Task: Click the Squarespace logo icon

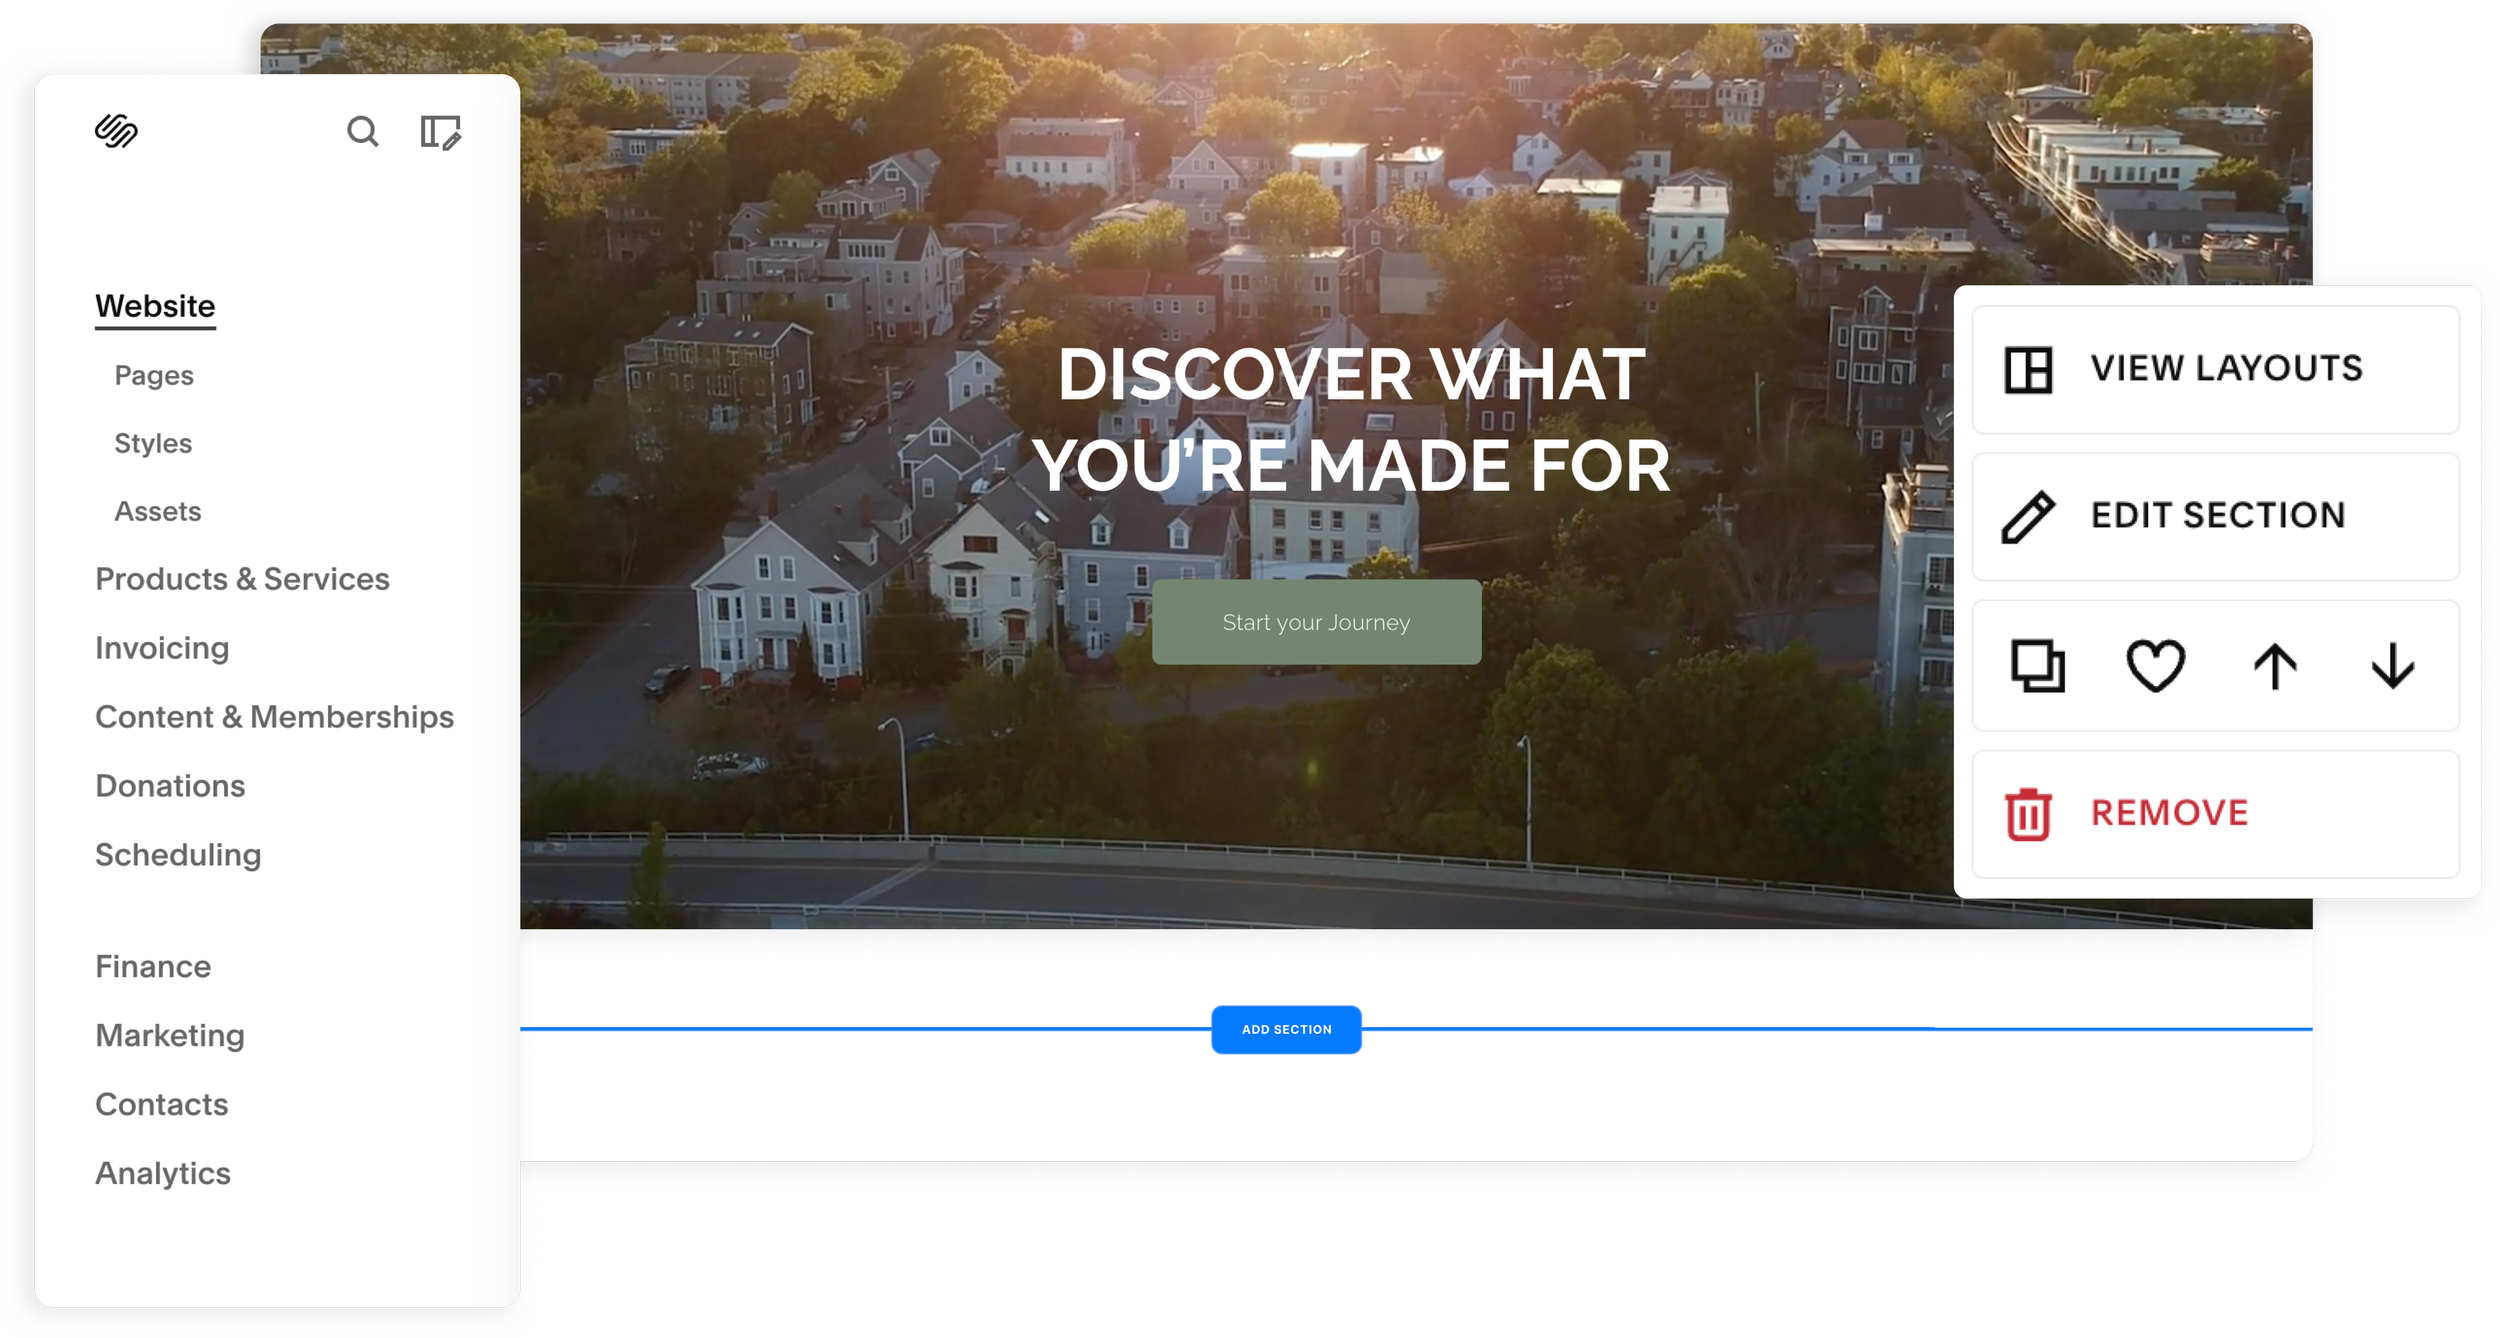Action: click(116, 131)
